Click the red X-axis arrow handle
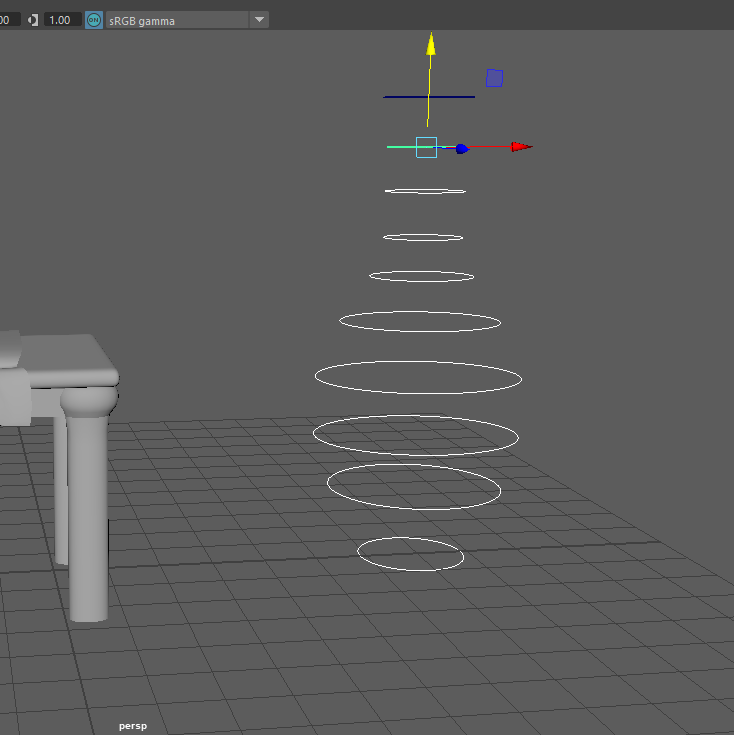 [521, 147]
